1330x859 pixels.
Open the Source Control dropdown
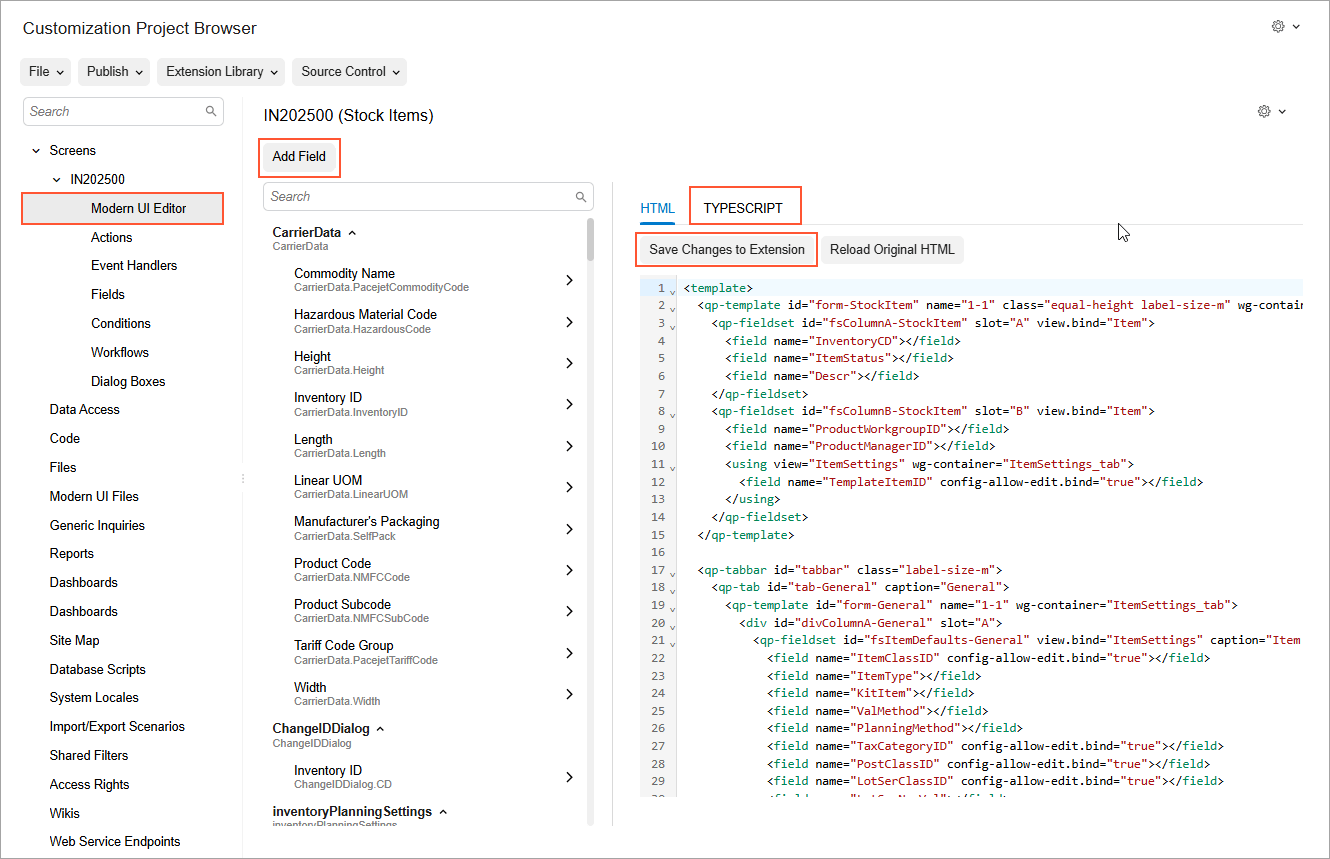coord(349,72)
